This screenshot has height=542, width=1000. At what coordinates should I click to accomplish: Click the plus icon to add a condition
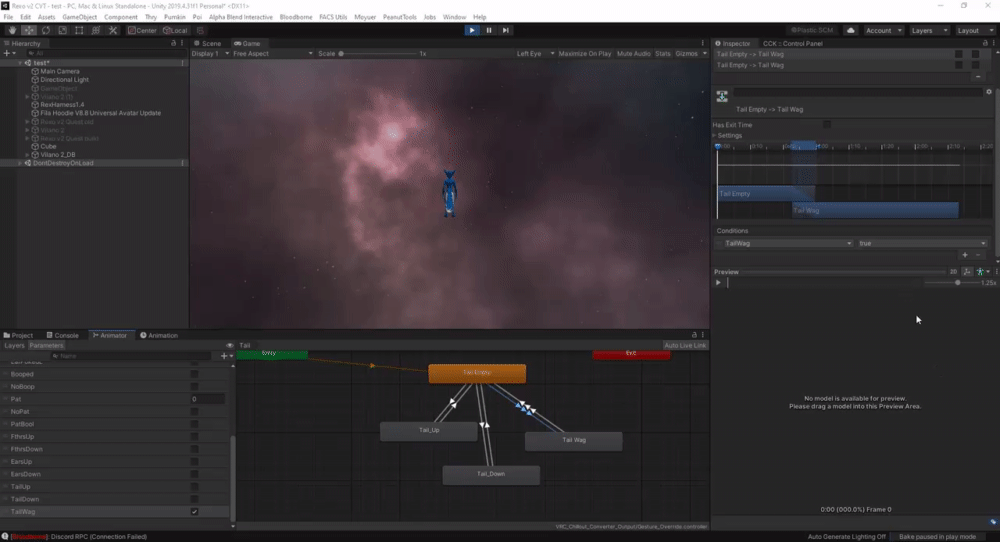click(x=964, y=255)
